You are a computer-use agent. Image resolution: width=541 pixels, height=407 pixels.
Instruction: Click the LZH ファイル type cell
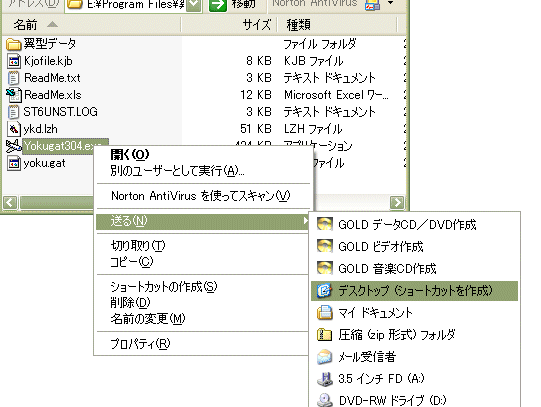pos(313,129)
